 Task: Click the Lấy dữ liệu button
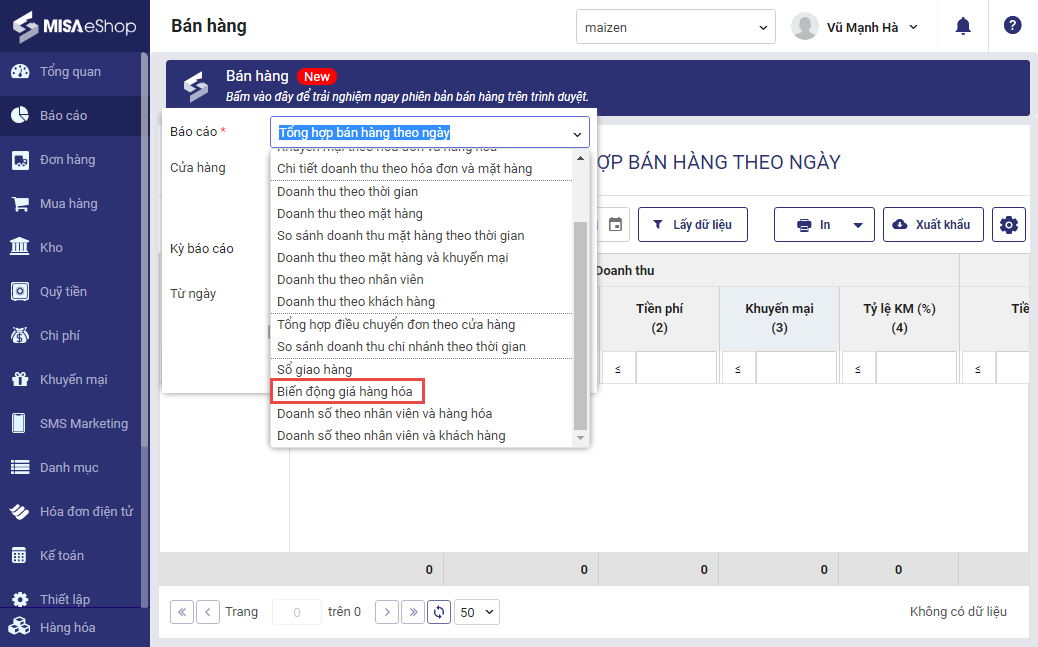point(693,224)
